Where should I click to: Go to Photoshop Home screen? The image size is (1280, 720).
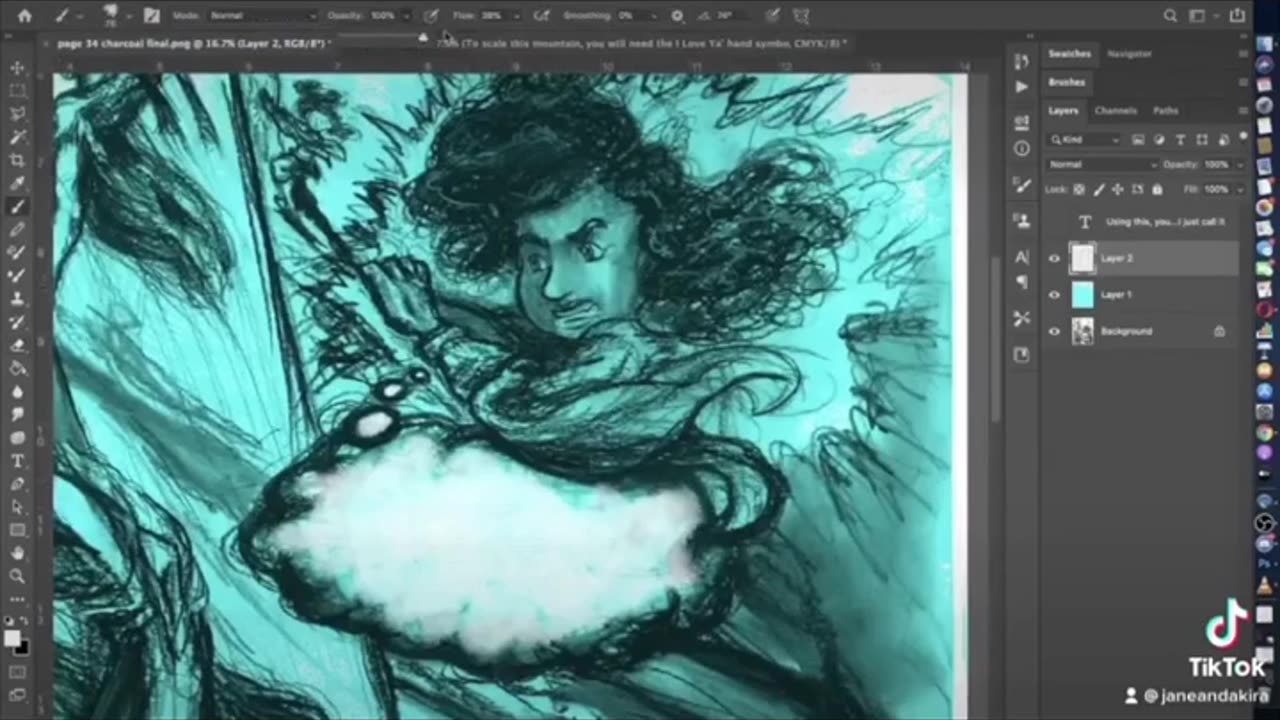pyautogui.click(x=24, y=16)
